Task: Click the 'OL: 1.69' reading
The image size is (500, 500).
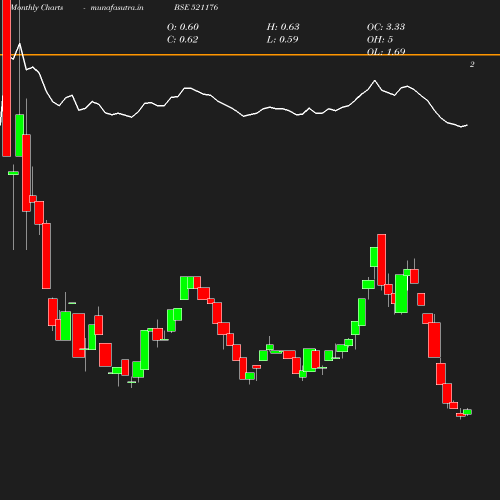Action: [386, 51]
